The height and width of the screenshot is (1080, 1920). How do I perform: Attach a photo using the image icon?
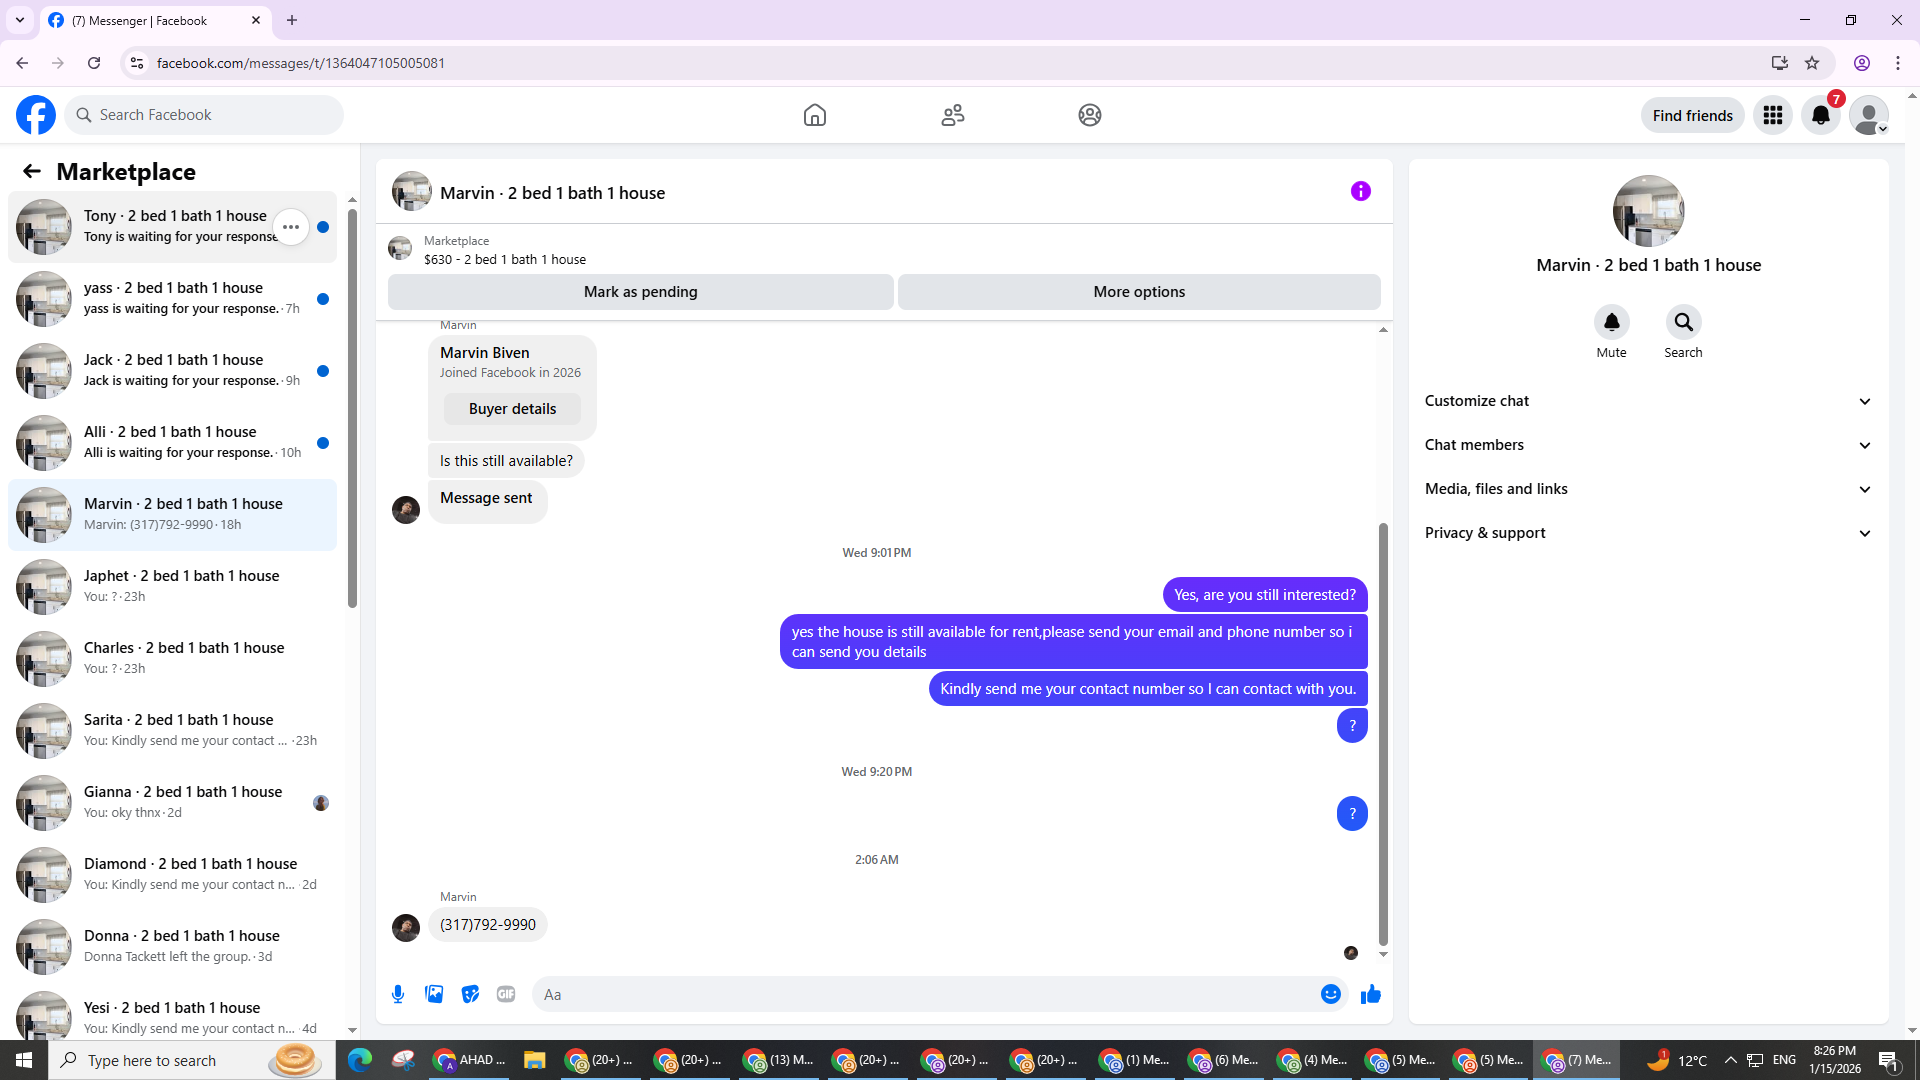[x=434, y=994]
